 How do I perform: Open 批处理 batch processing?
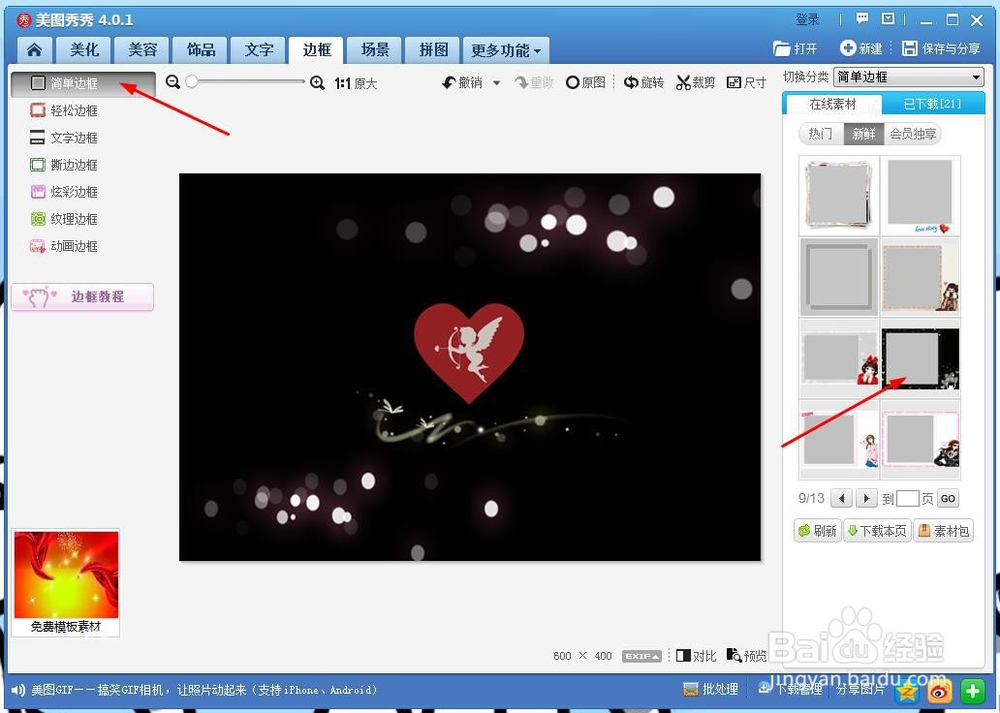click(x=710, y=689)
